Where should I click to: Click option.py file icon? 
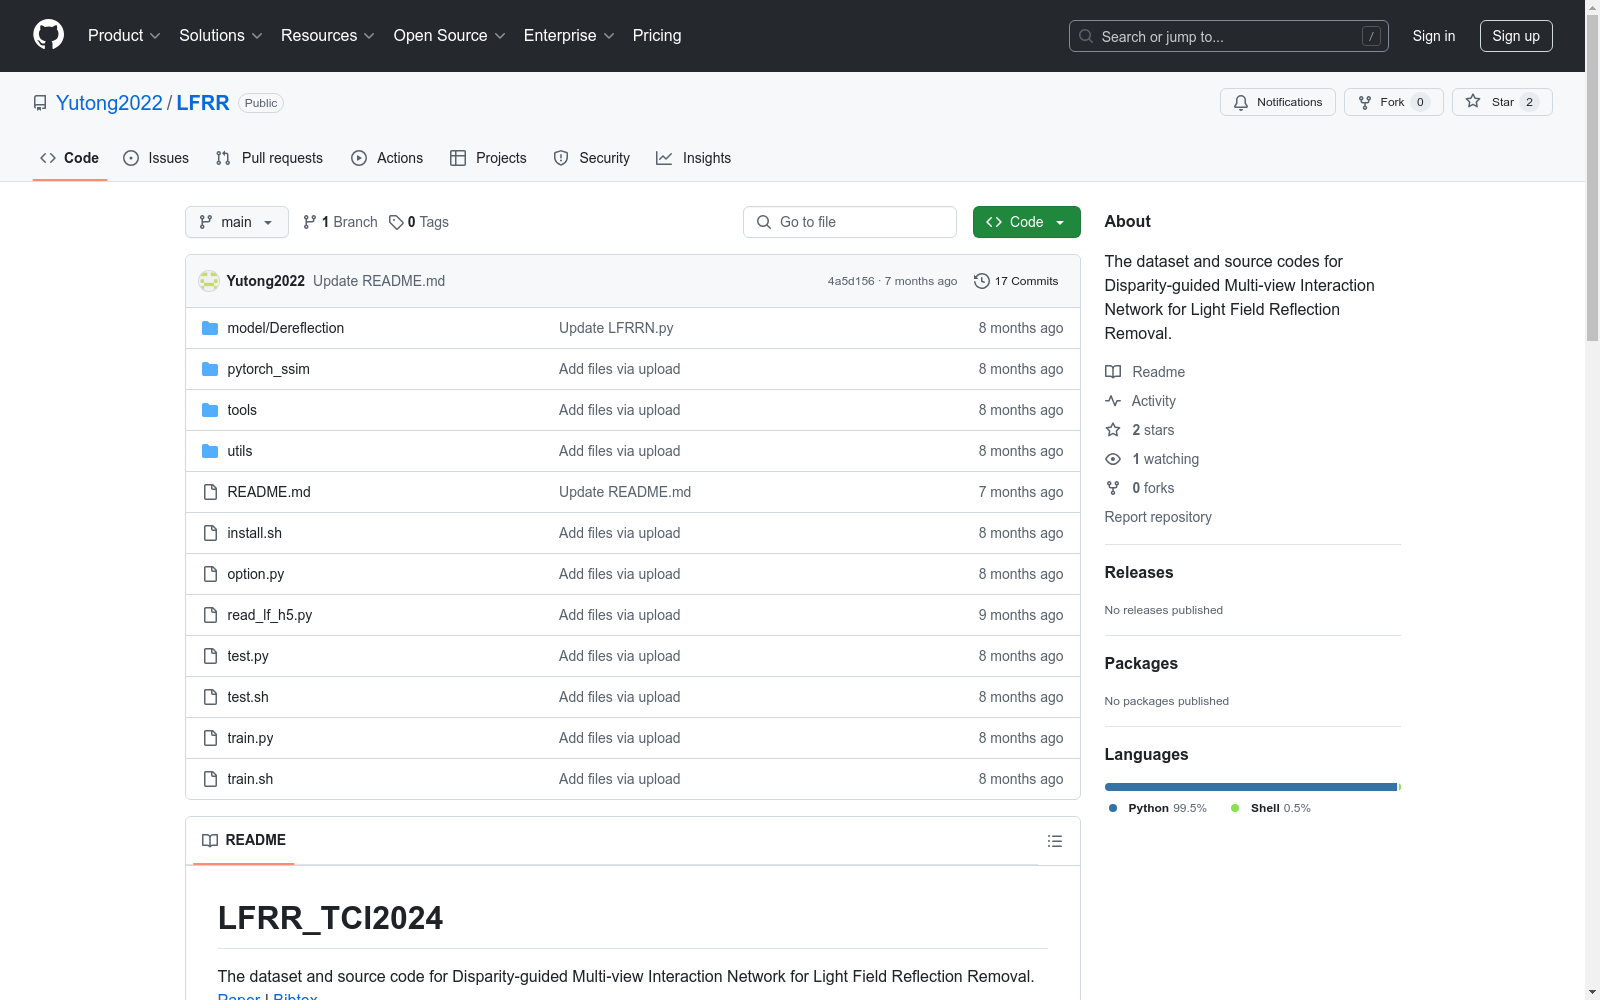(210, 574)
